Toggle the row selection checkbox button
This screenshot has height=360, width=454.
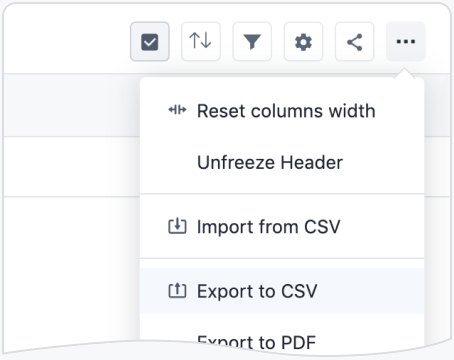point(150,42)
